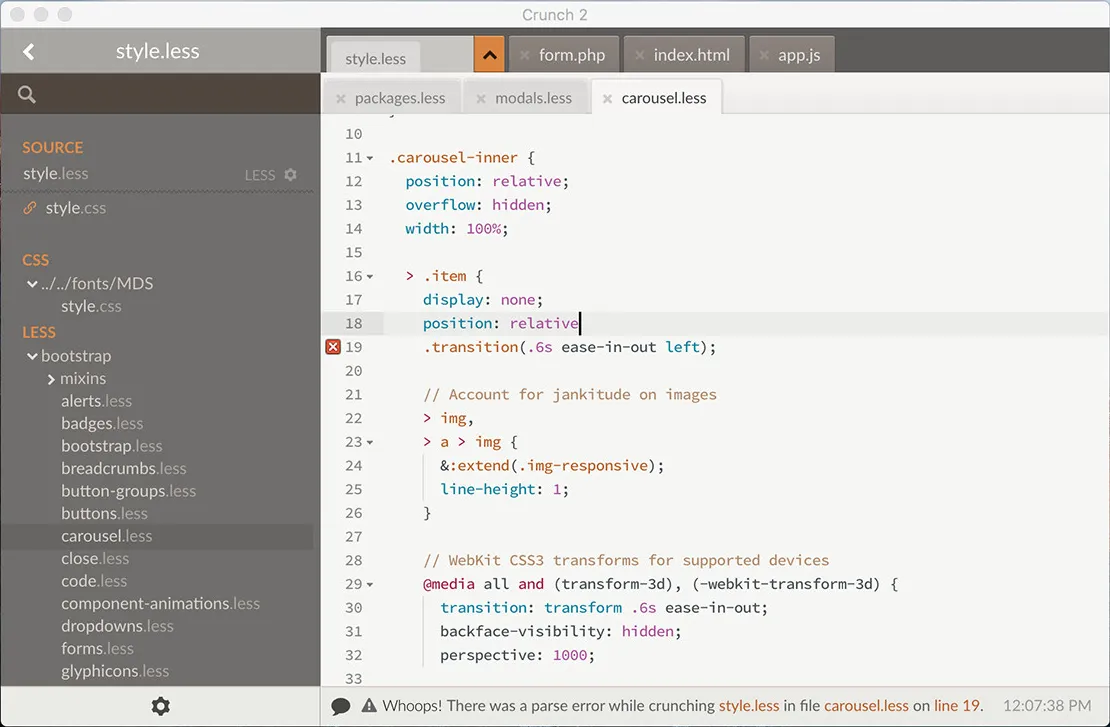Click the warning triangle in the status bar
Viewport: 1110px width, 727px height.
pos(367,705)
